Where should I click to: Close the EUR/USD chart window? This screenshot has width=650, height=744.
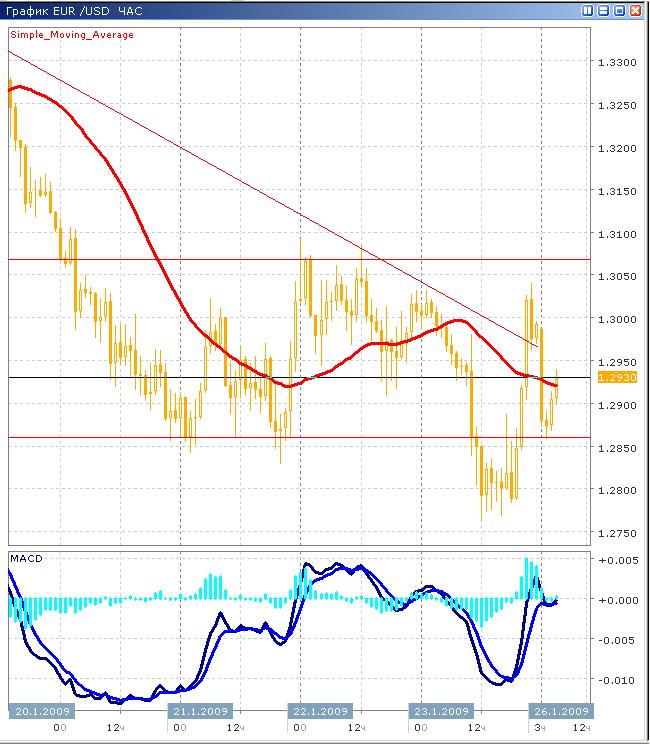pos(636,11)
